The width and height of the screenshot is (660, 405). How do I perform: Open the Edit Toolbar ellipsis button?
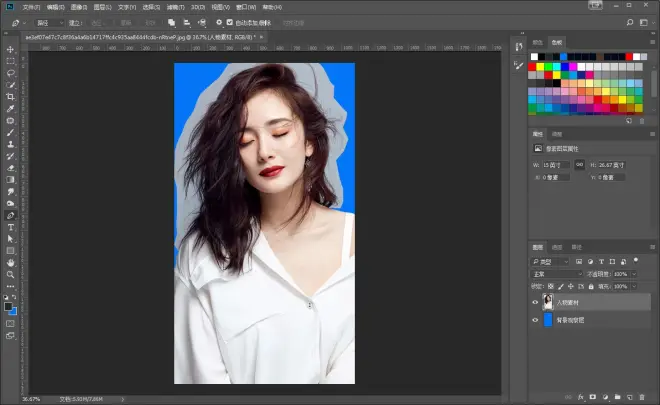[x=10, y=286]
